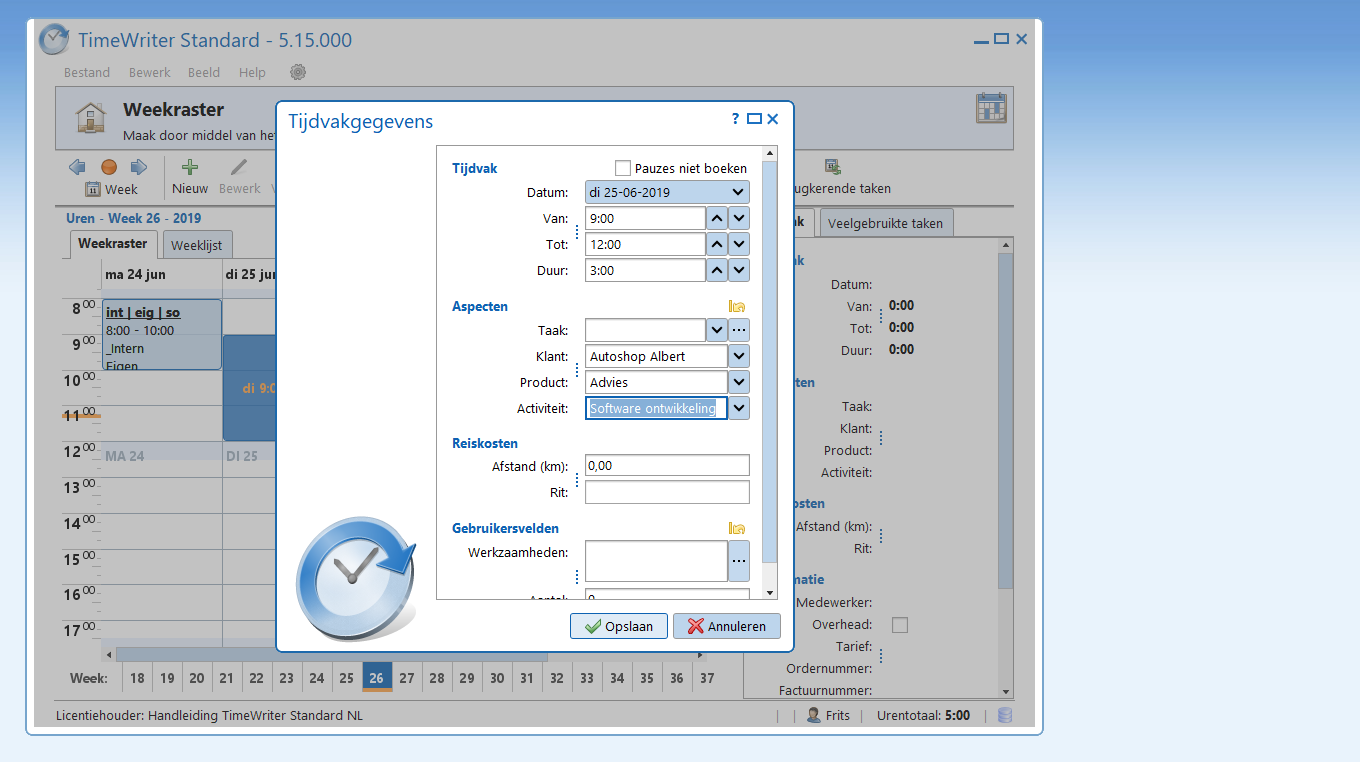The height and width of the screenshot is (762, 1360).
Task: Cancel the dialog with Annuleren
Action: tap(726, 626)
